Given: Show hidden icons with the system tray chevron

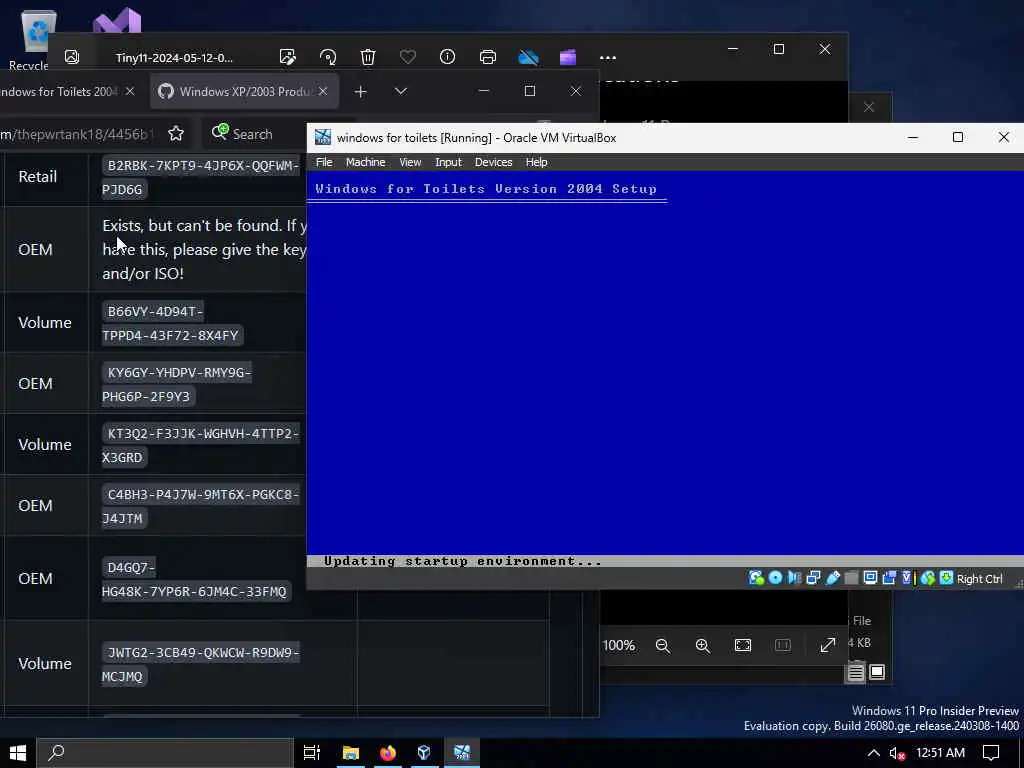Looking at the screenshot, I should 873,753.
